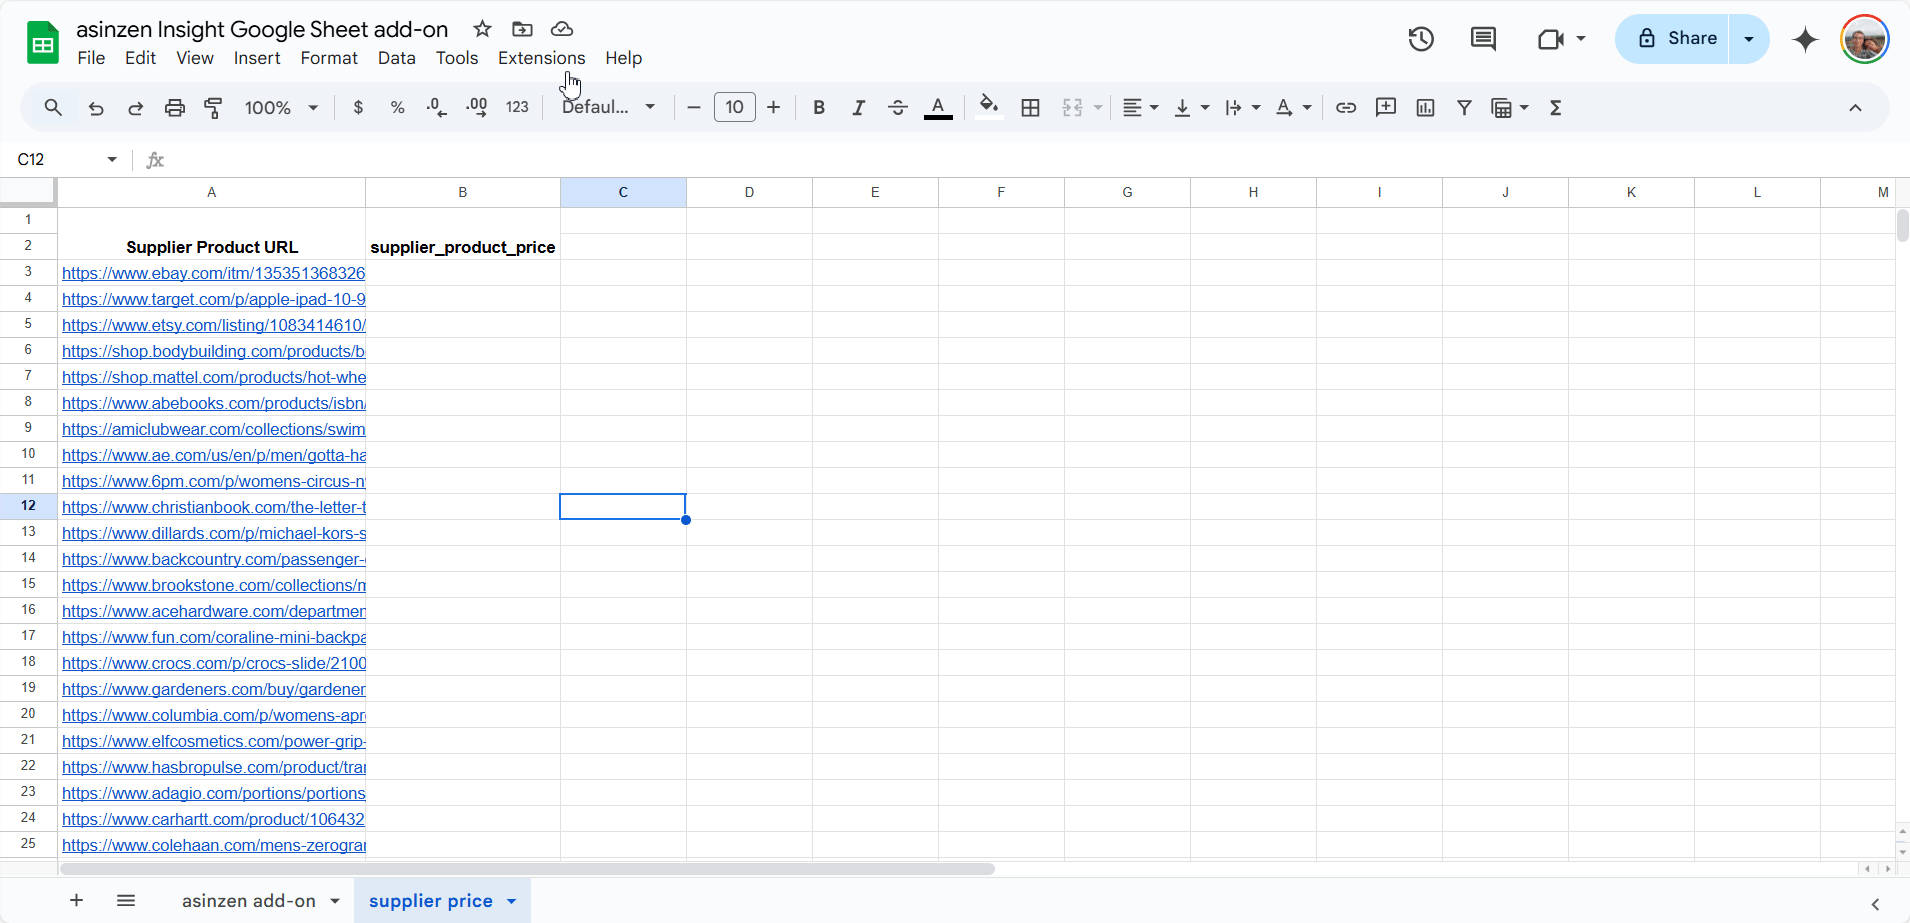Open the Edit menu

tap(140, 58)
